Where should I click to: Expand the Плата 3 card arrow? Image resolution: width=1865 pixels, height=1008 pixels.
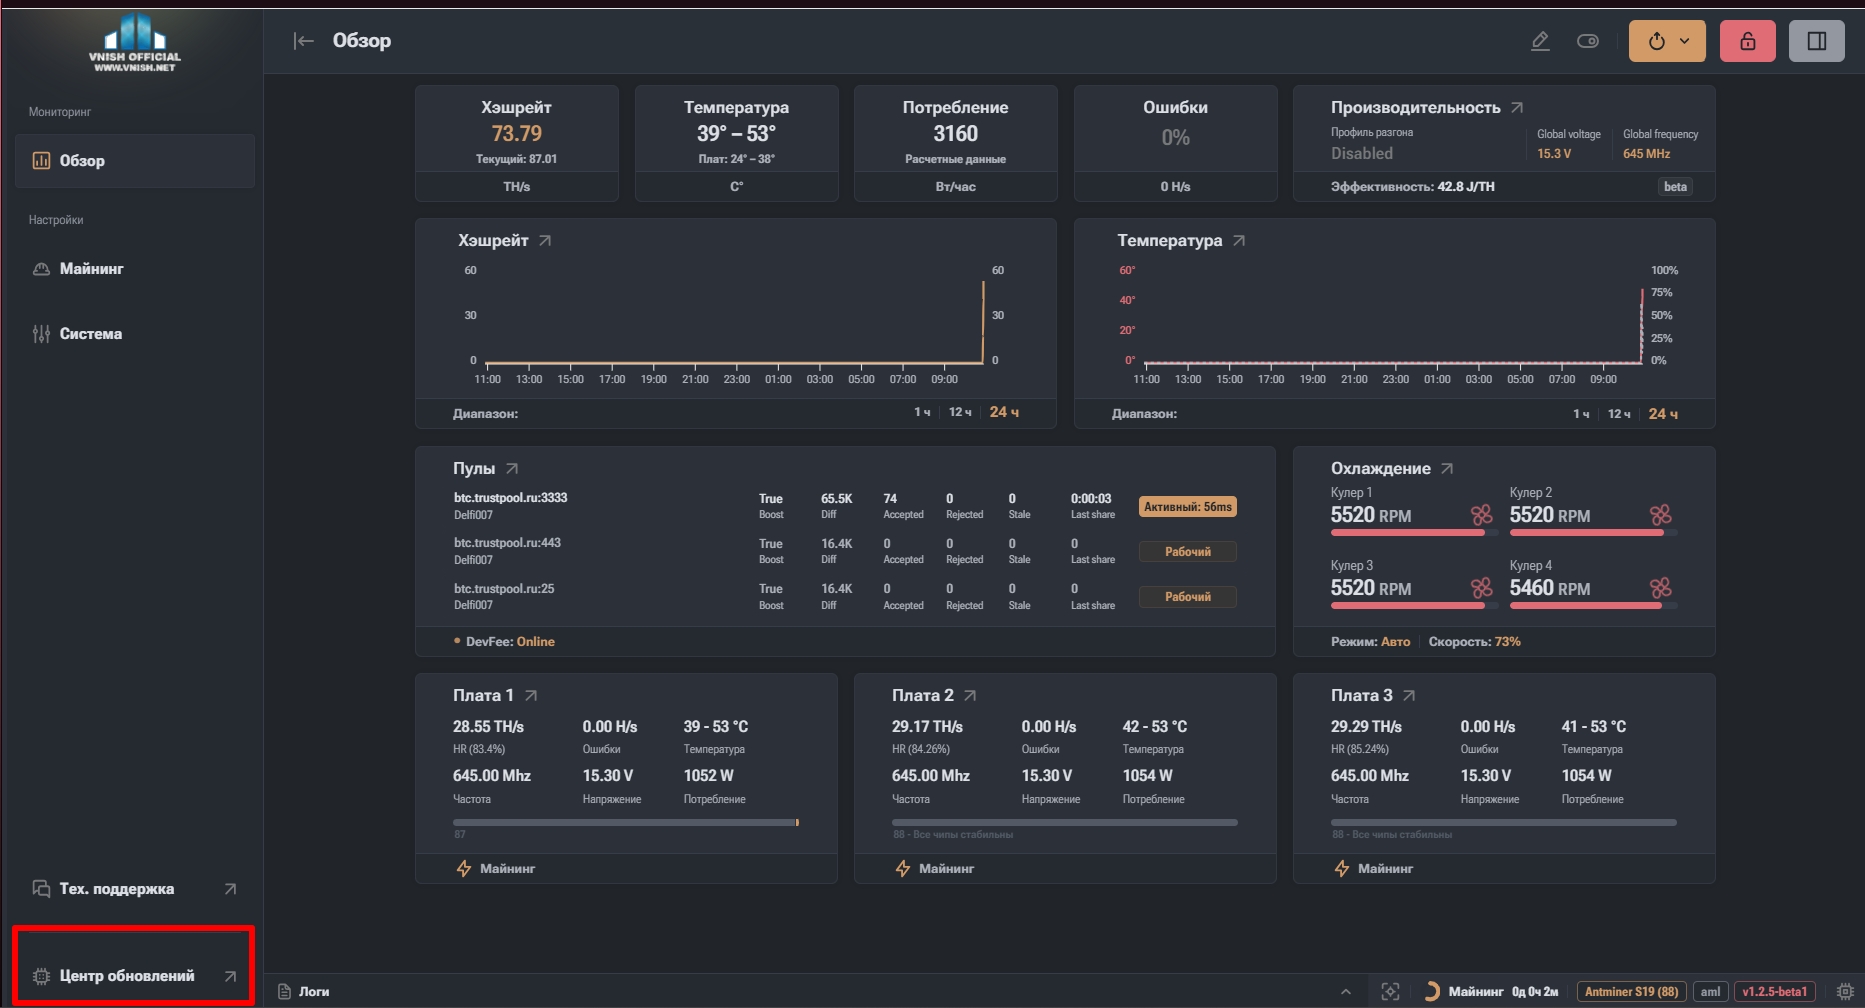pyautogui.click(x=1409, y=695)
